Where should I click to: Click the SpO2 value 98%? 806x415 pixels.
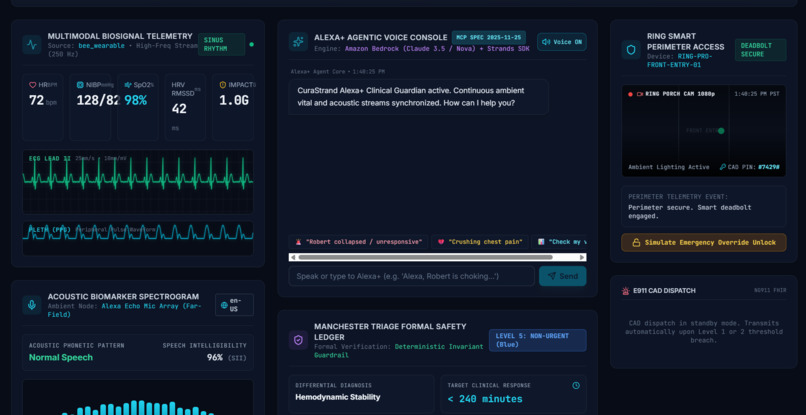pos(136,100)
